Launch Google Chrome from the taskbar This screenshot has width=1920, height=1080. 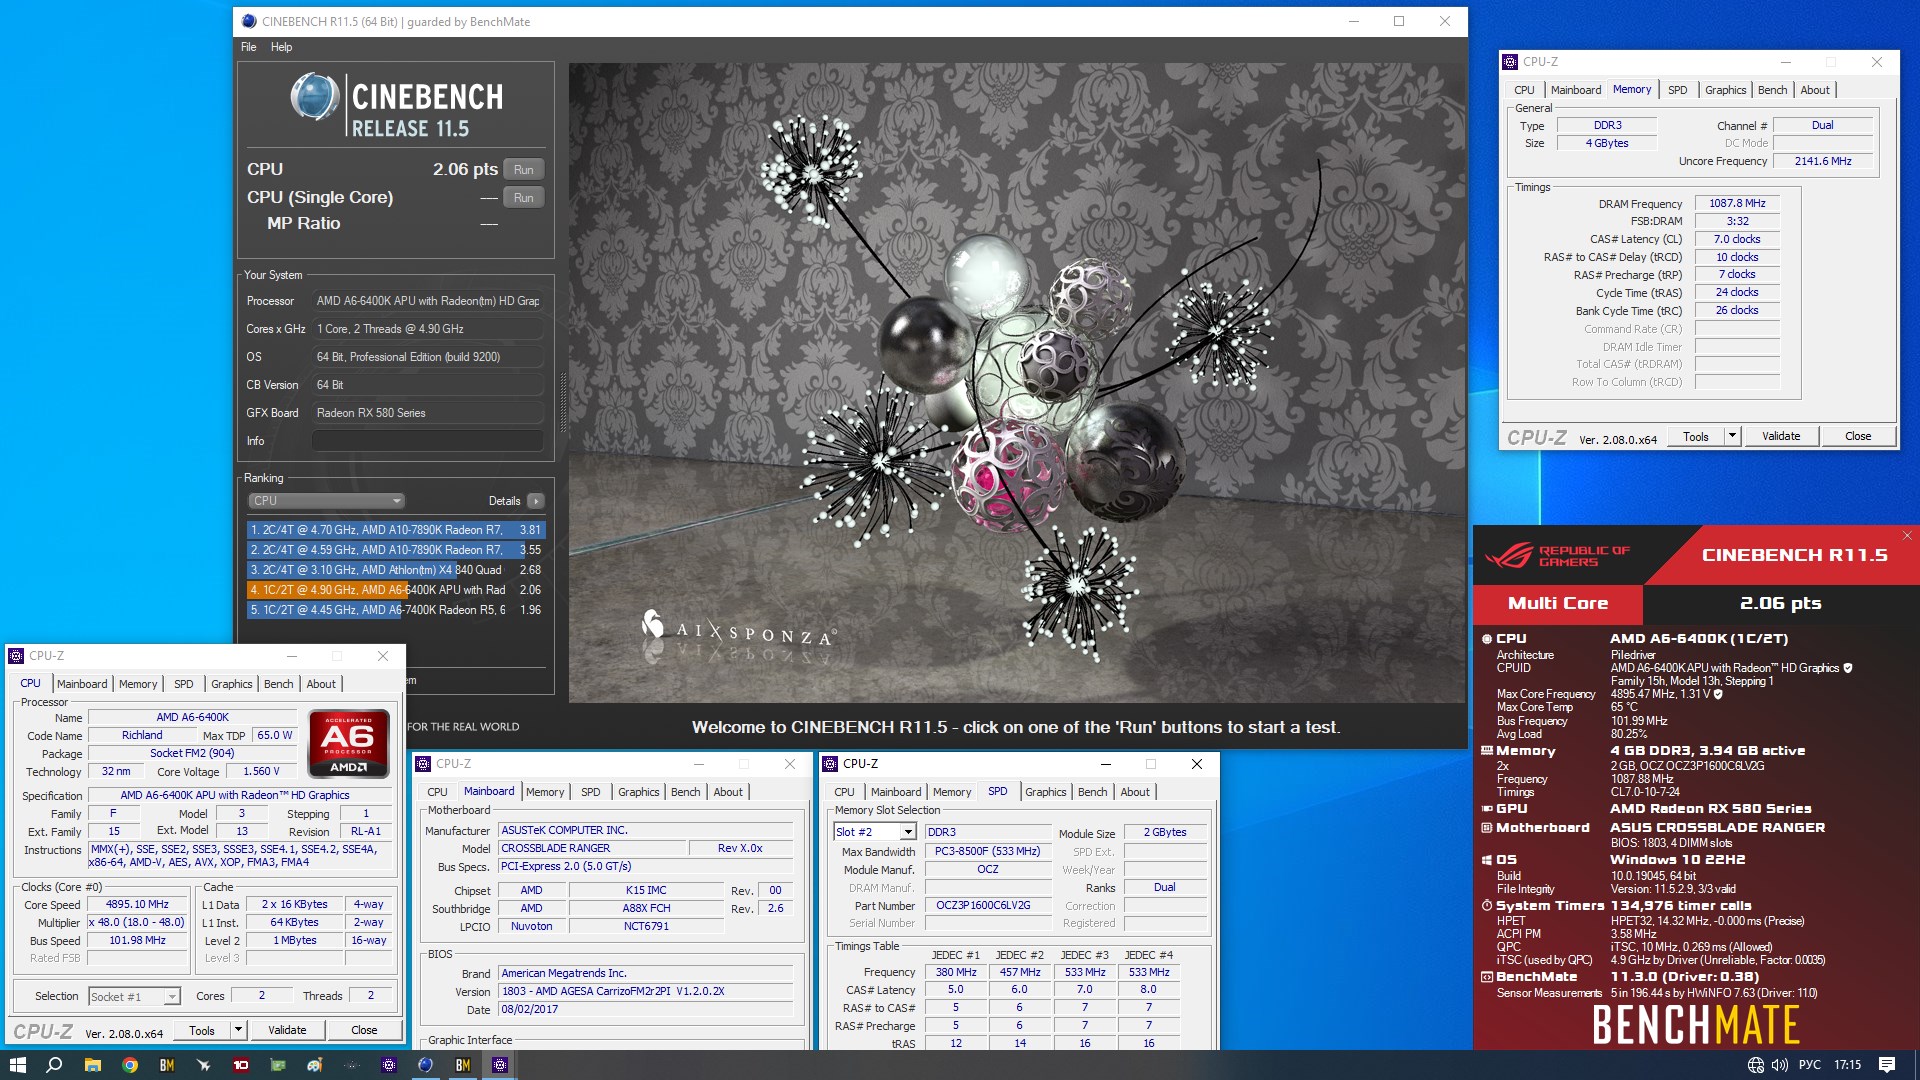click(x=130, y=1065)
